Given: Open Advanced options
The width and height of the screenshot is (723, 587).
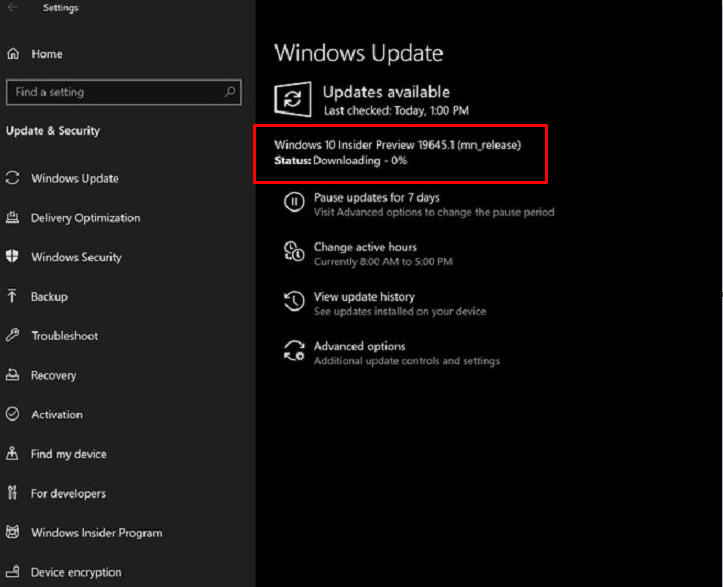Looking at the screenshot, I should click(x=360, y=346).
